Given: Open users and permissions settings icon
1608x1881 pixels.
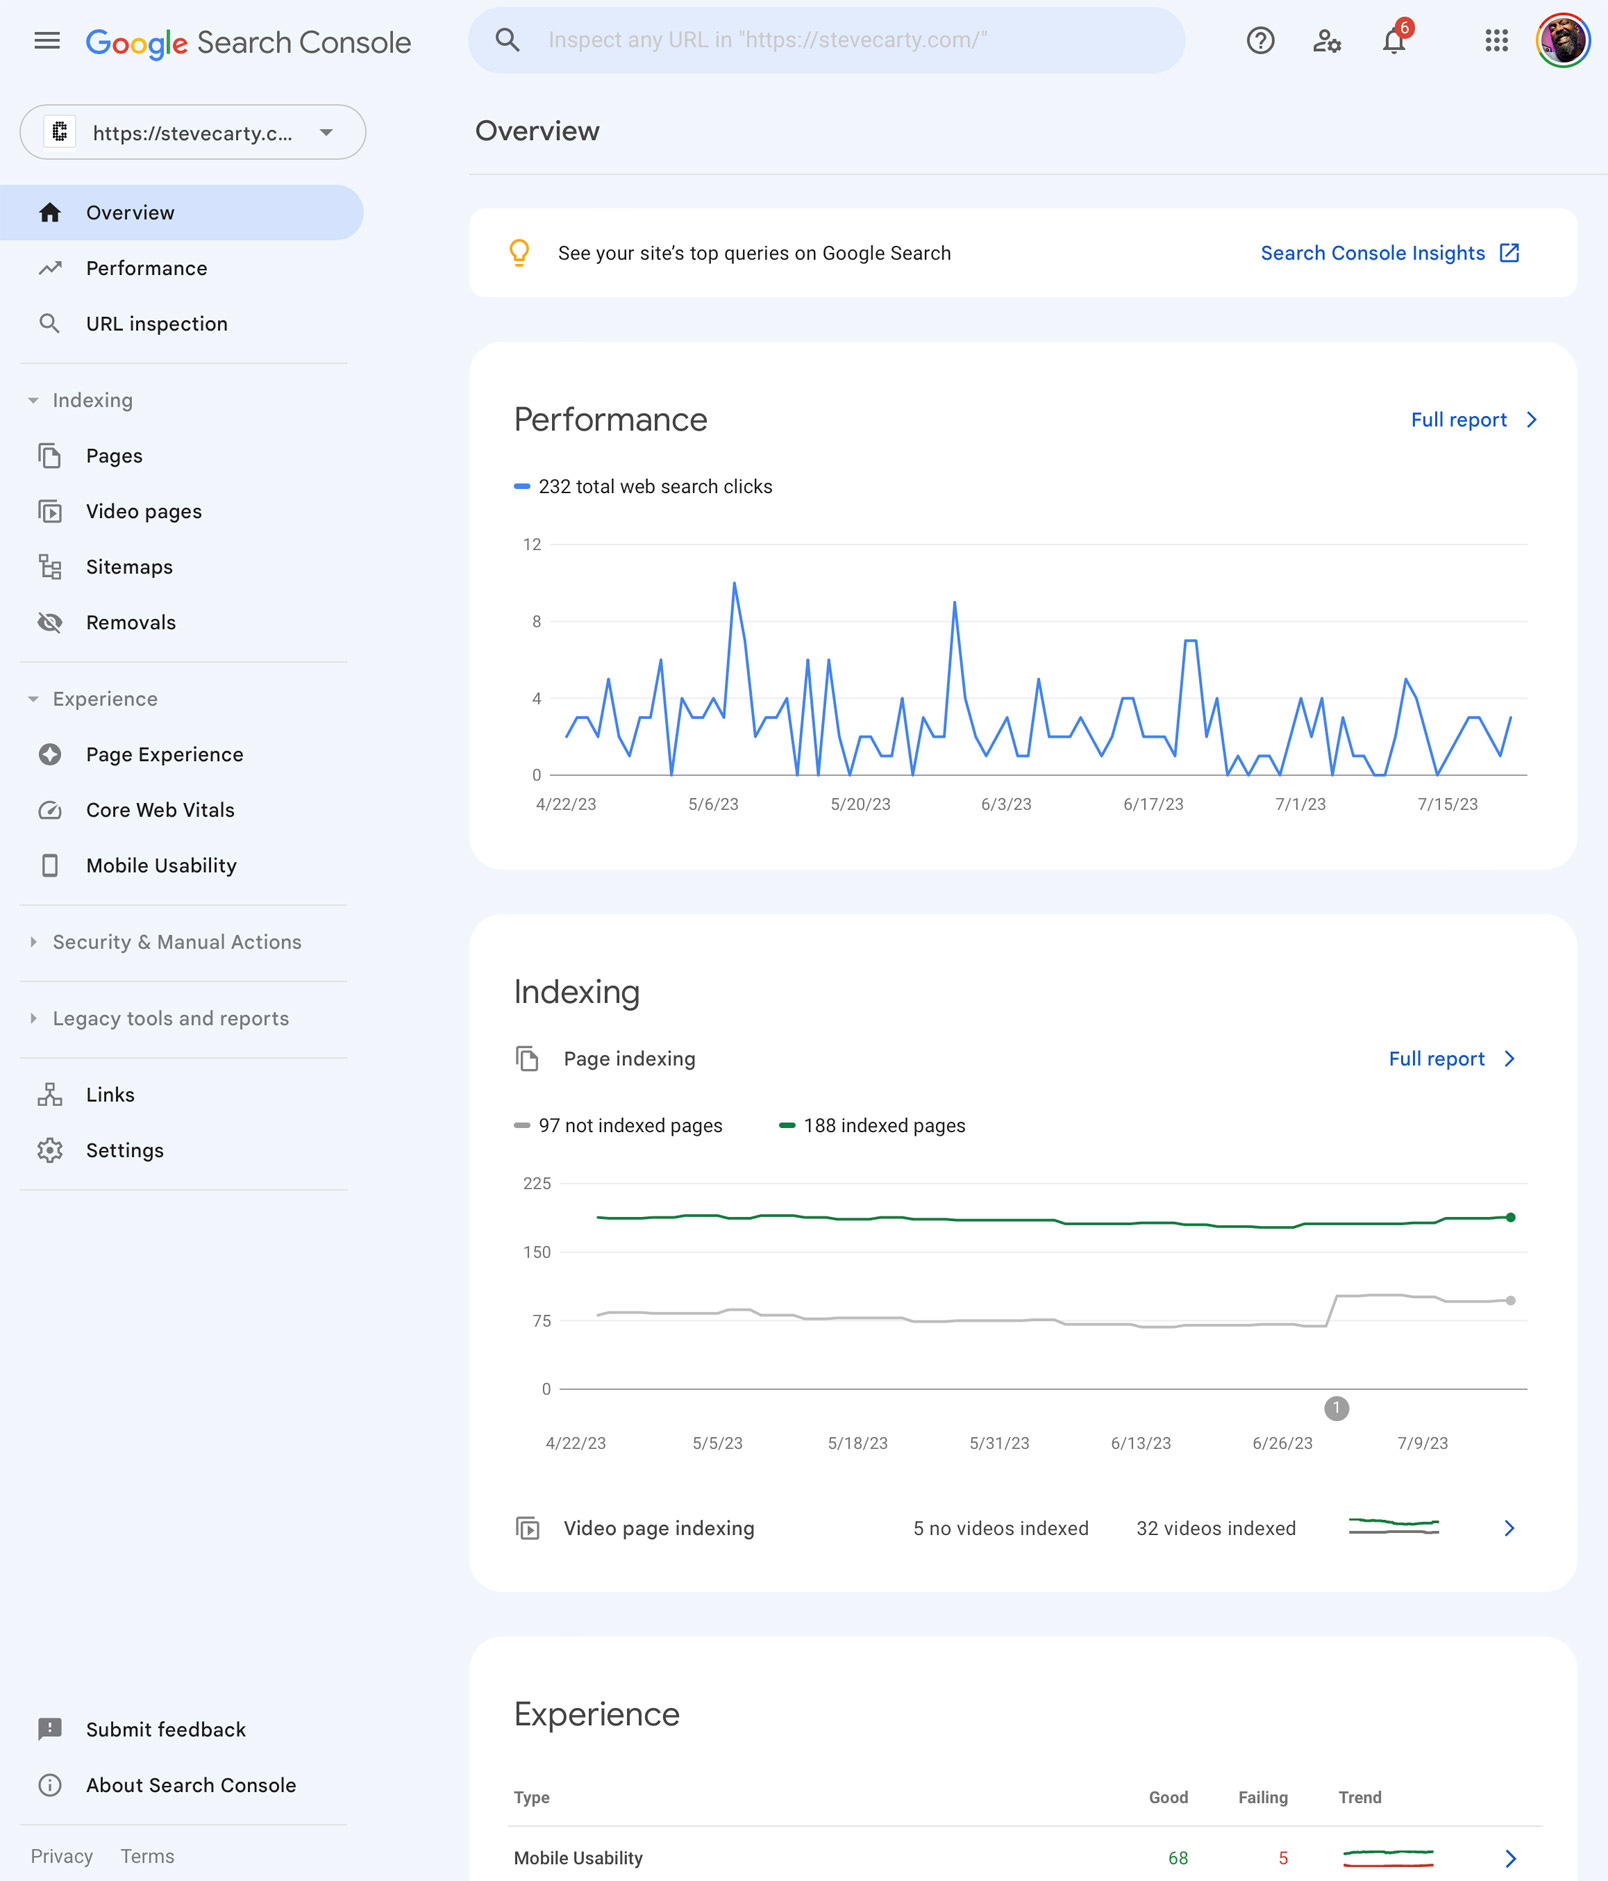Looking at the screenshot, I should 1327,41.
